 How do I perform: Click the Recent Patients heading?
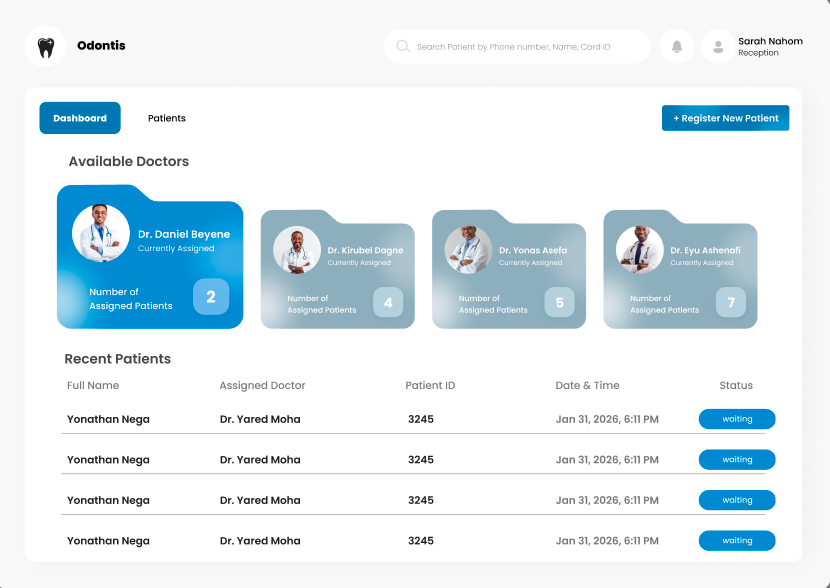pyautogui.click(x=118, y=359)
